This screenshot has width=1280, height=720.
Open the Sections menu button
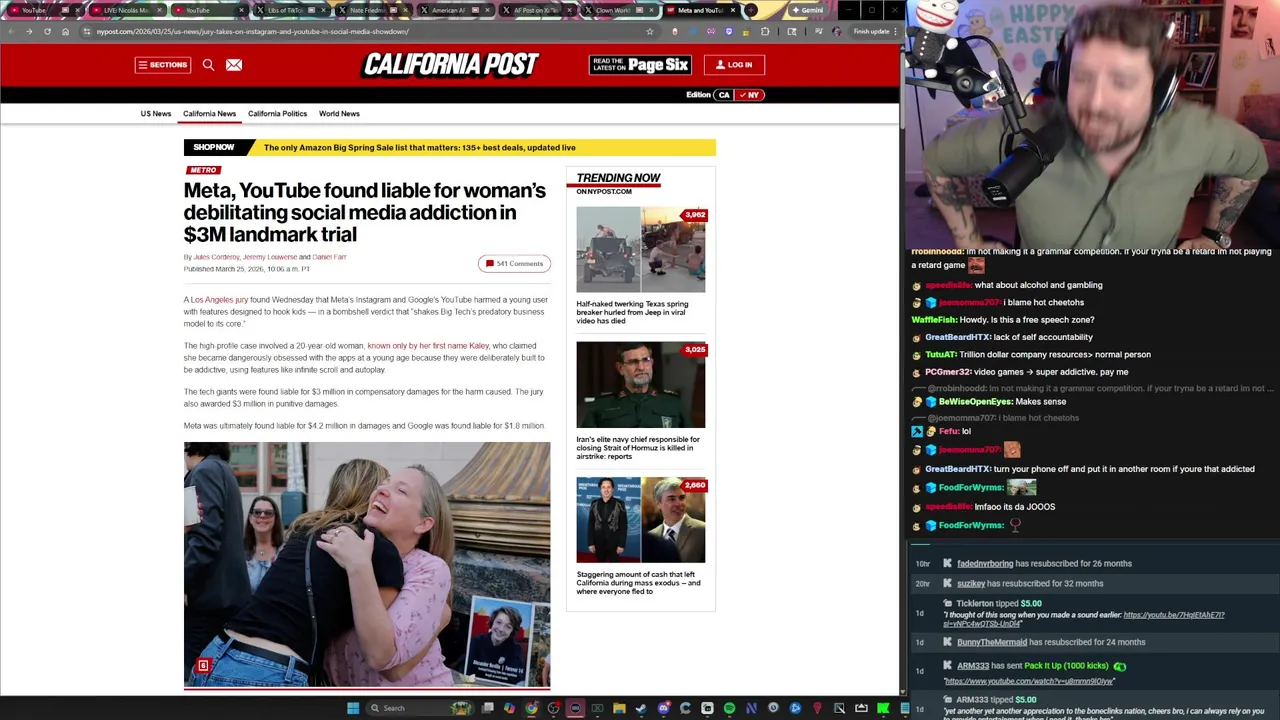pyautogui.click(x=162, y=65)
